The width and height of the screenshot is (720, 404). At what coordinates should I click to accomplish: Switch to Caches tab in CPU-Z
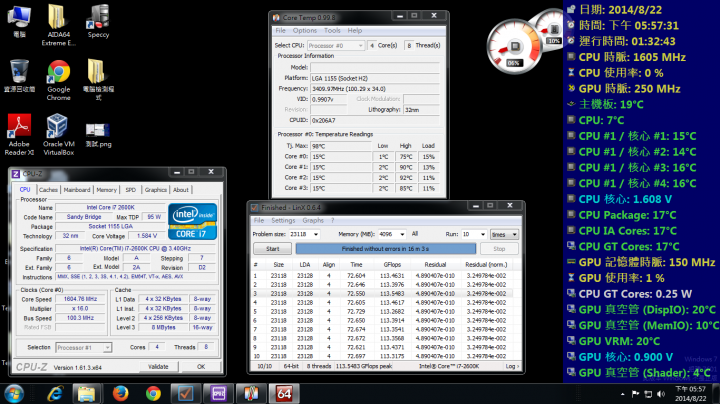(48, 190)
